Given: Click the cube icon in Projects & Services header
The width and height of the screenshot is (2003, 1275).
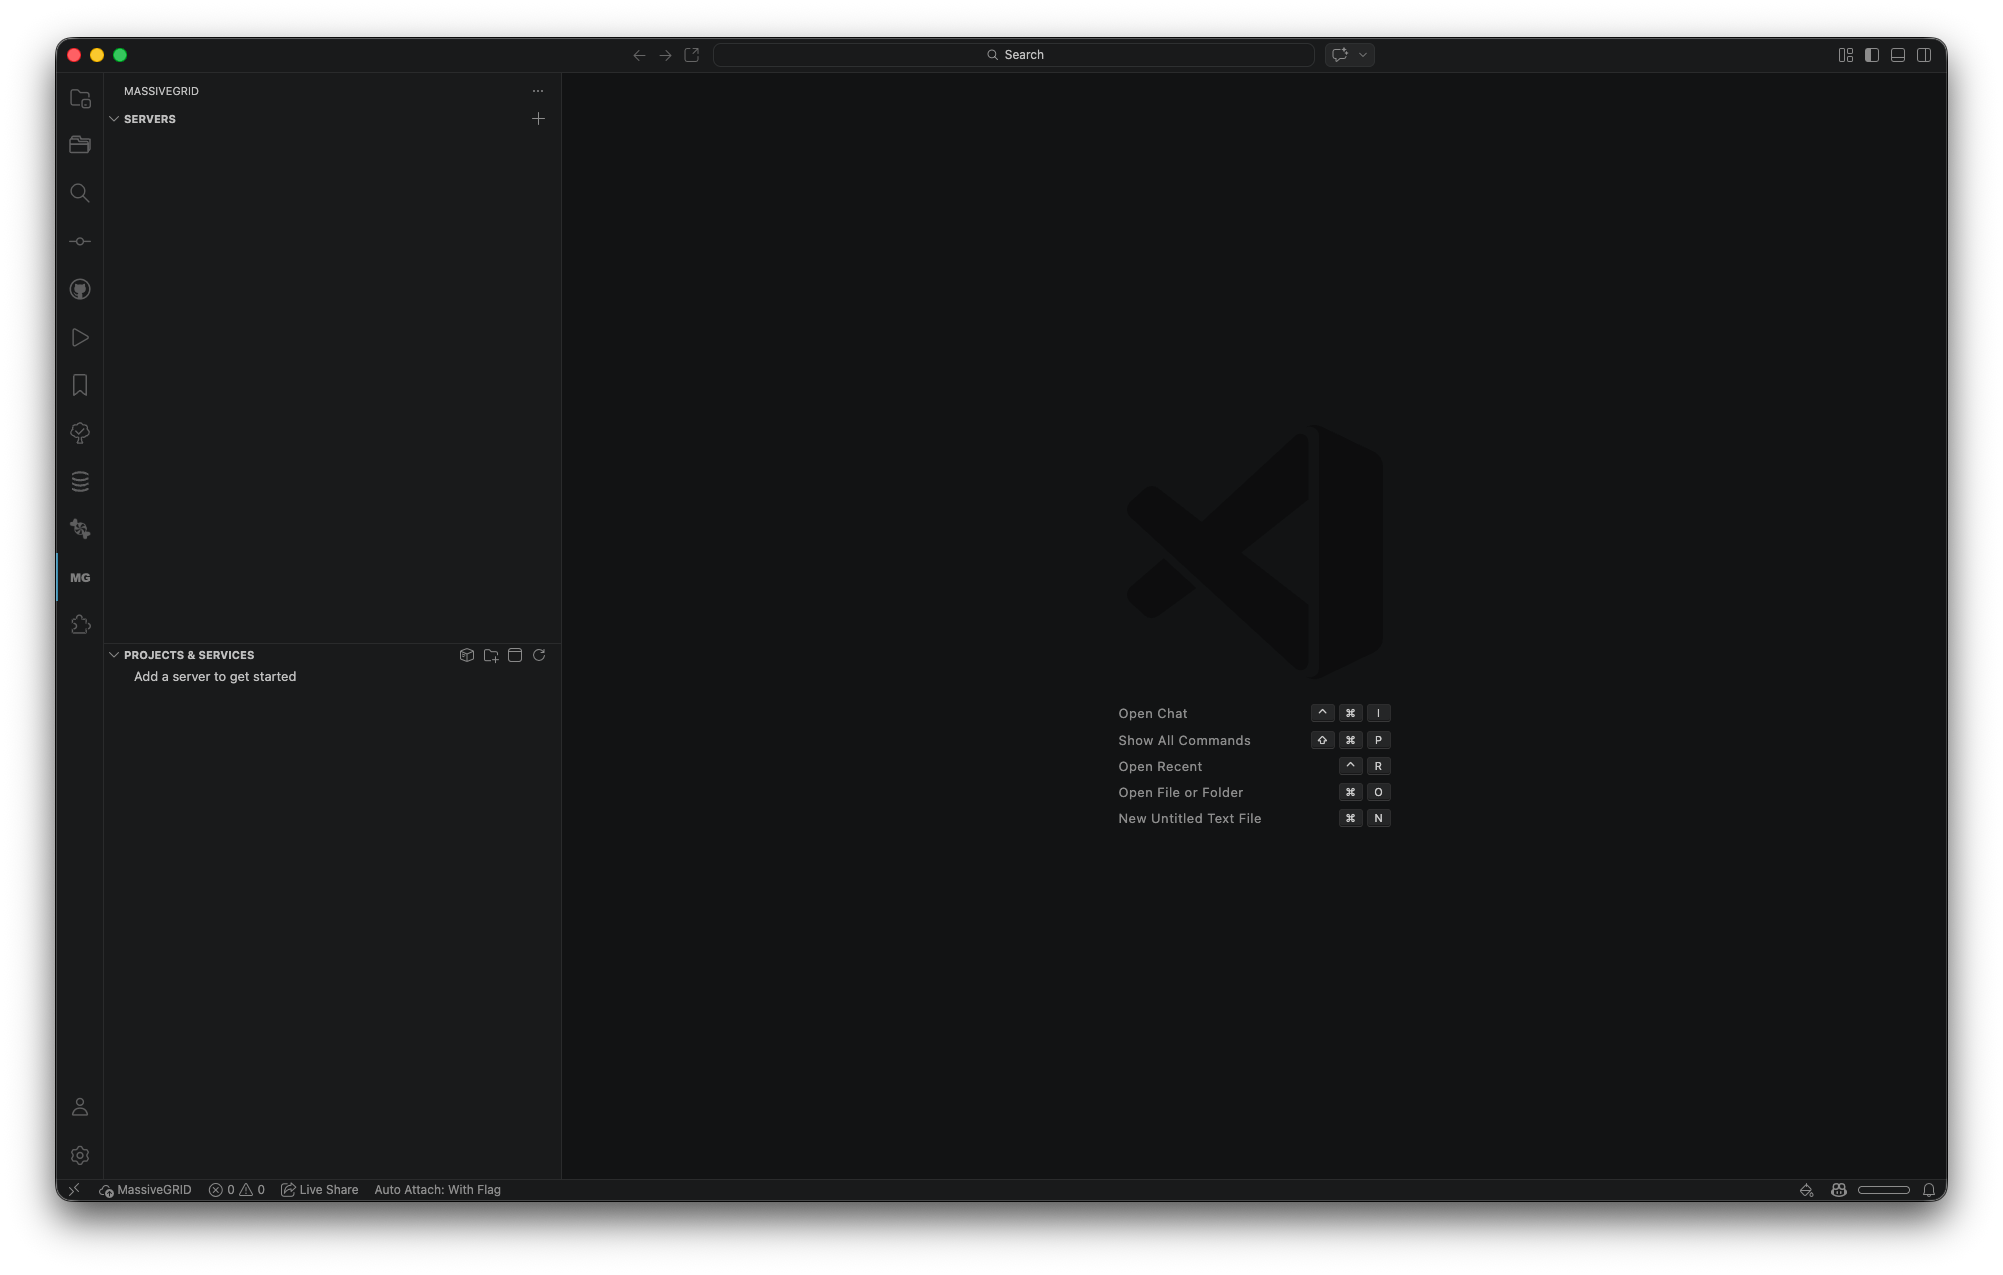Looking at the screenshot, I should [x=466, y=655].
